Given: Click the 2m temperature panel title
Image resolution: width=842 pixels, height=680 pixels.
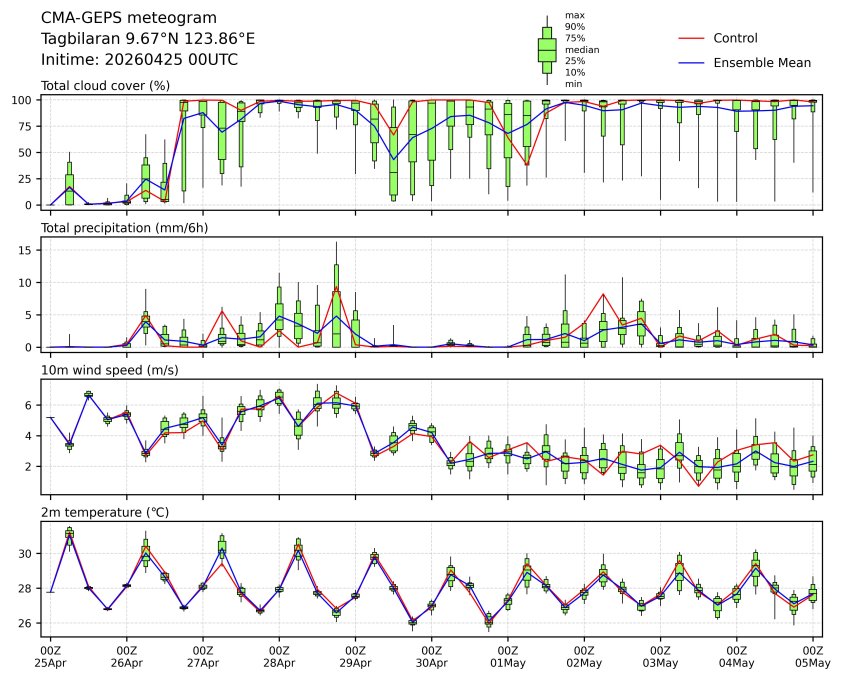Looking at the screenshot, I should click(x=105, y=512).
